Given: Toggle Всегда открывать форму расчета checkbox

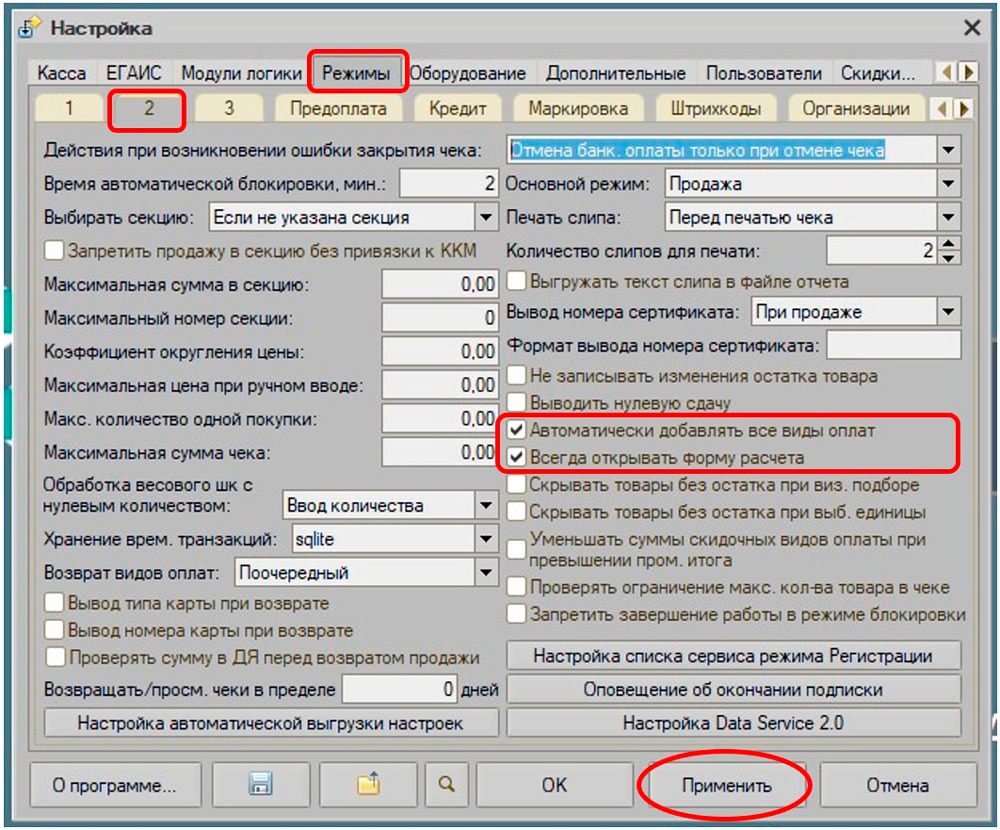Looking at the screenshot, I should click(517, 458).
